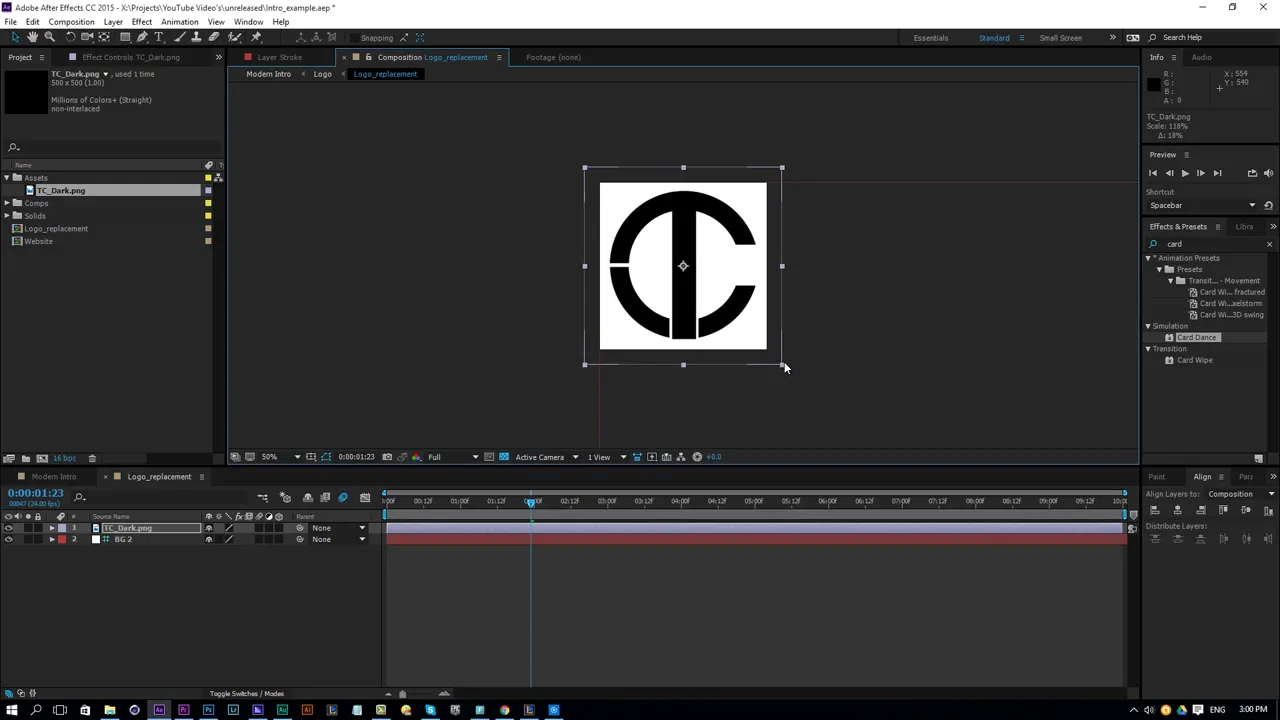Viewport: 1280px width, 720px height.
Task: Select the Clone Stamp tool
Action: click(x=197, y=37)
